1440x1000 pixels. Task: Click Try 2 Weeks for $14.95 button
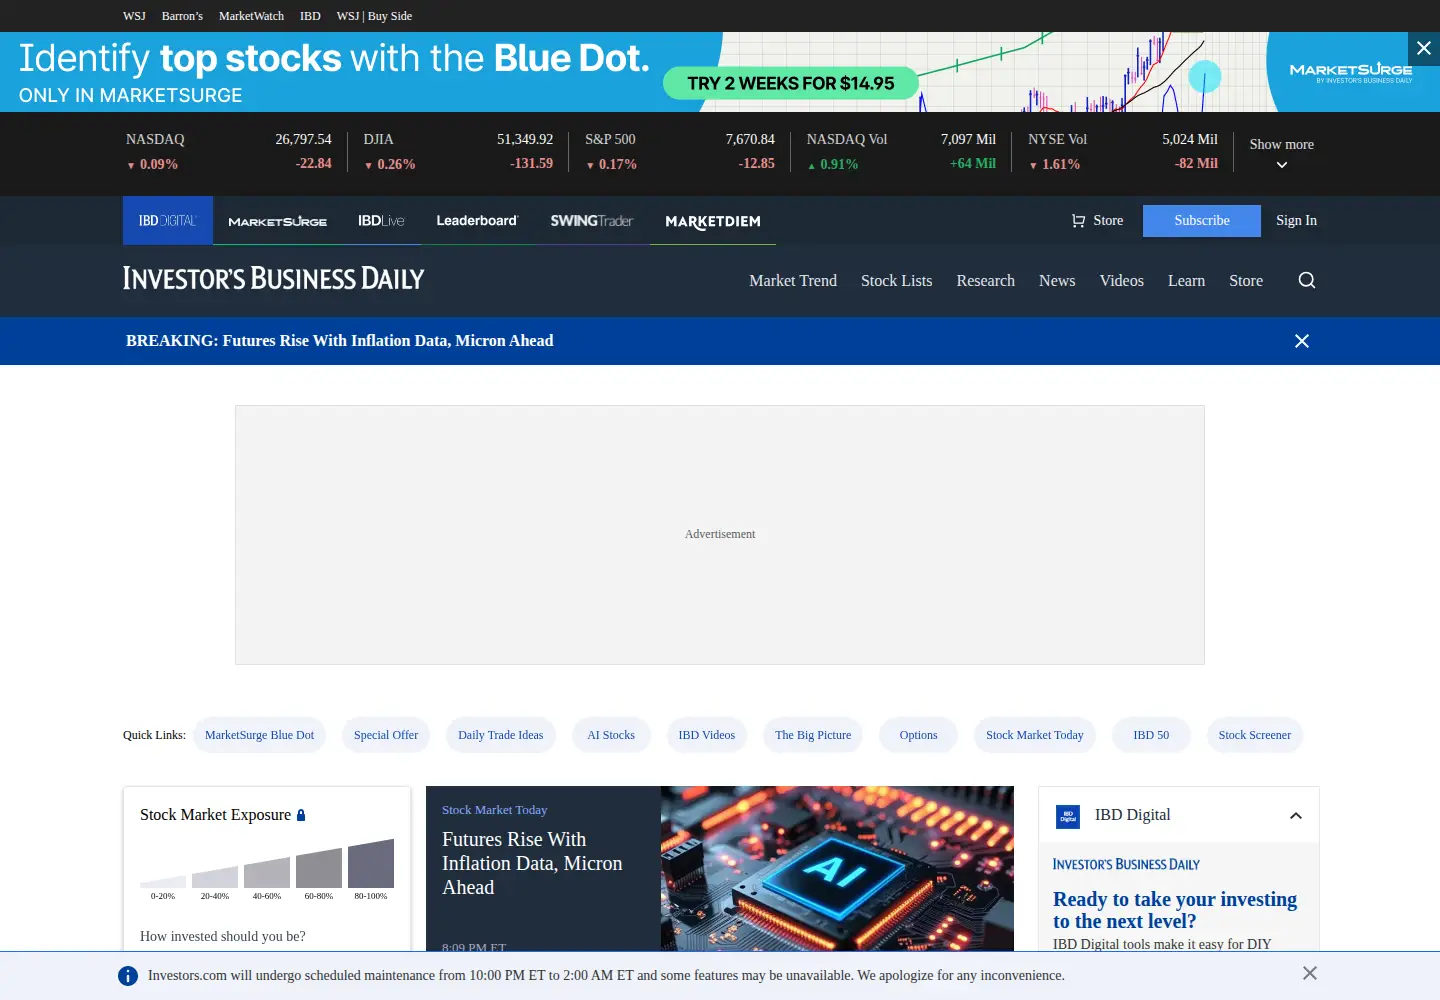click(791, 83)
